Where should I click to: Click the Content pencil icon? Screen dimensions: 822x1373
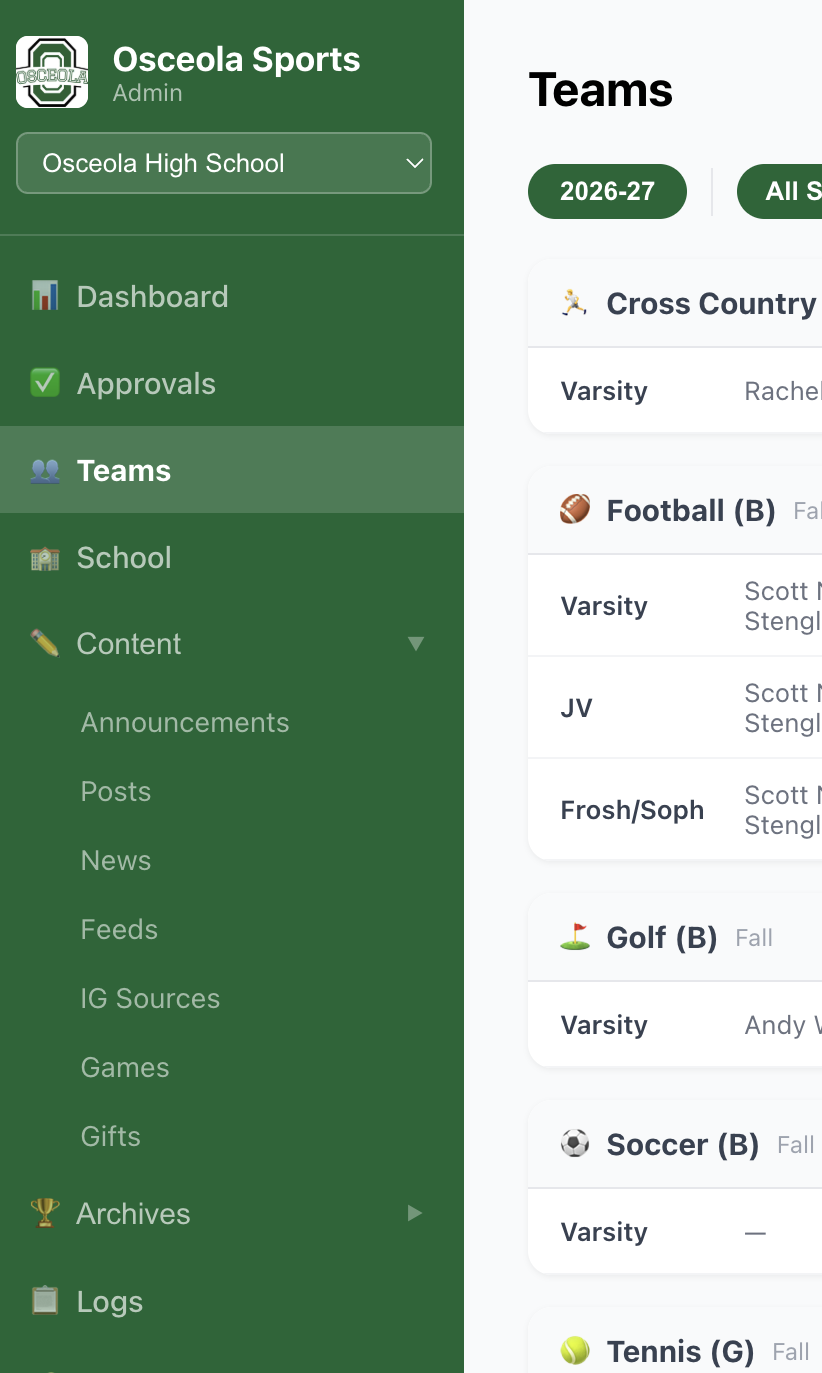45,643
